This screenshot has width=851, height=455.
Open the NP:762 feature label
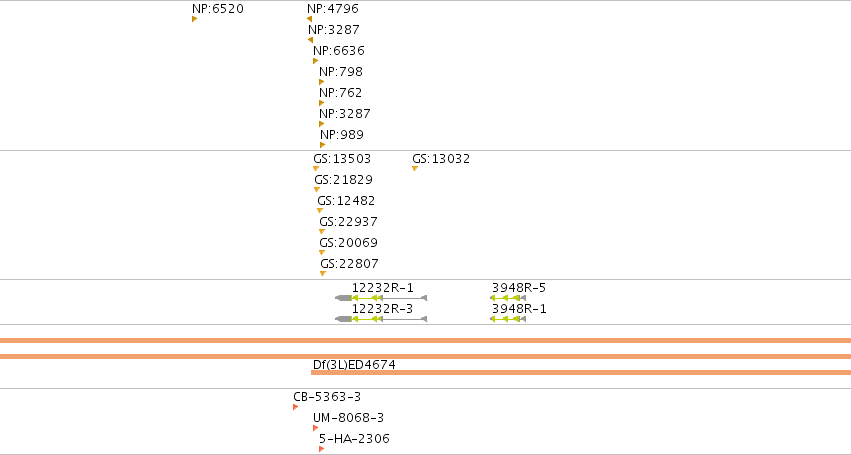point(340,93)
